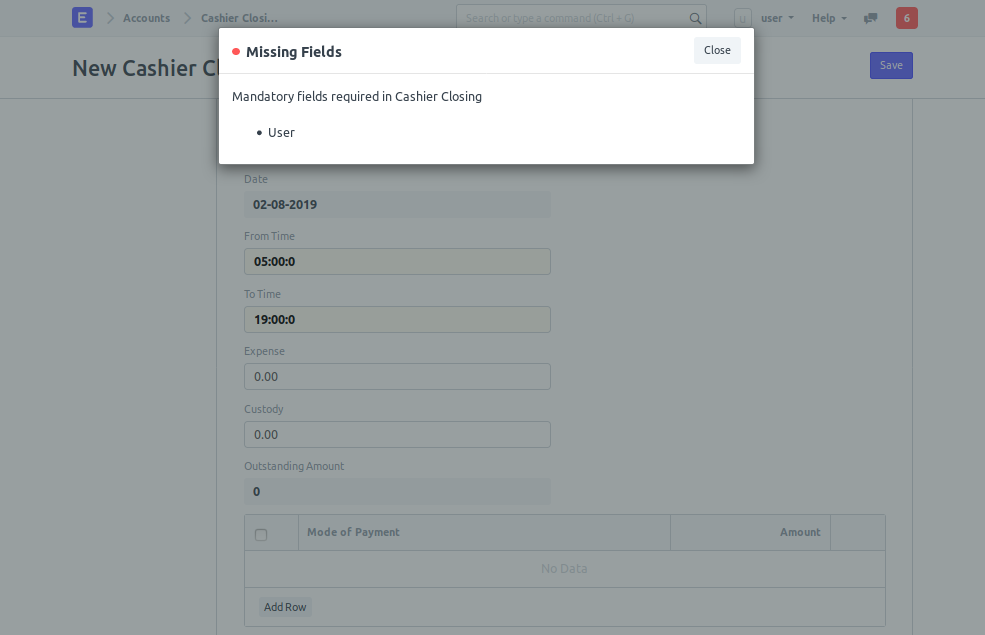Open the notifications badge showing 6

[x=906, y=18]
